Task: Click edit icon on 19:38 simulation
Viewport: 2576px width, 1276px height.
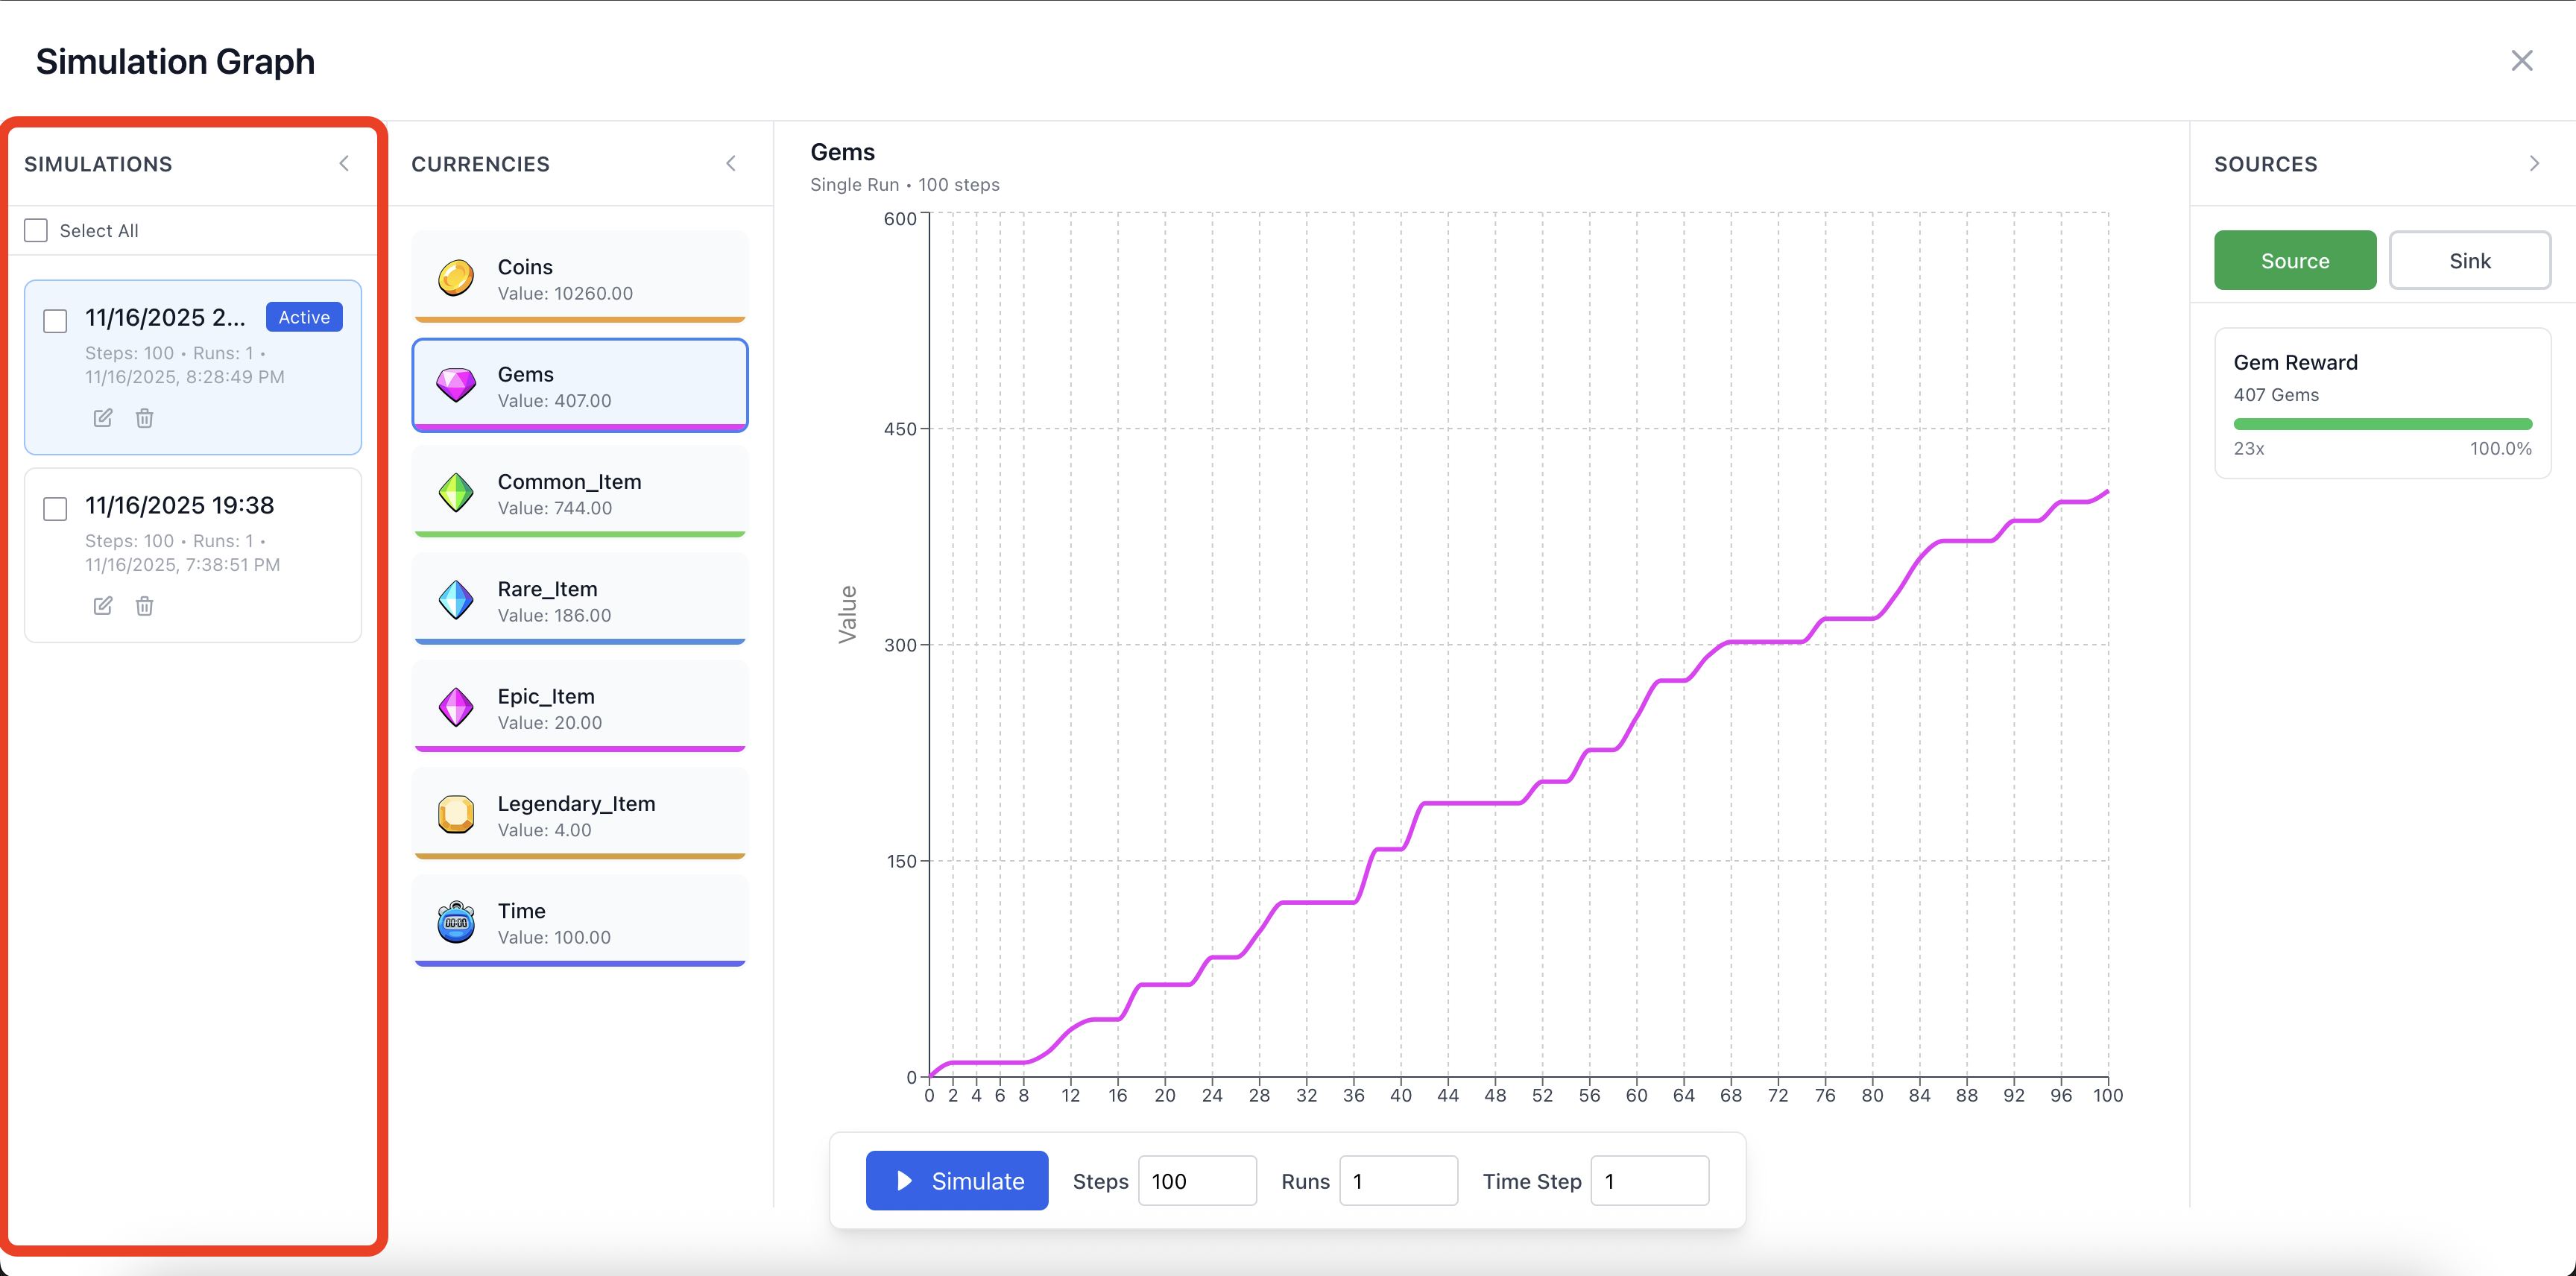Action: tap(103, 606)
